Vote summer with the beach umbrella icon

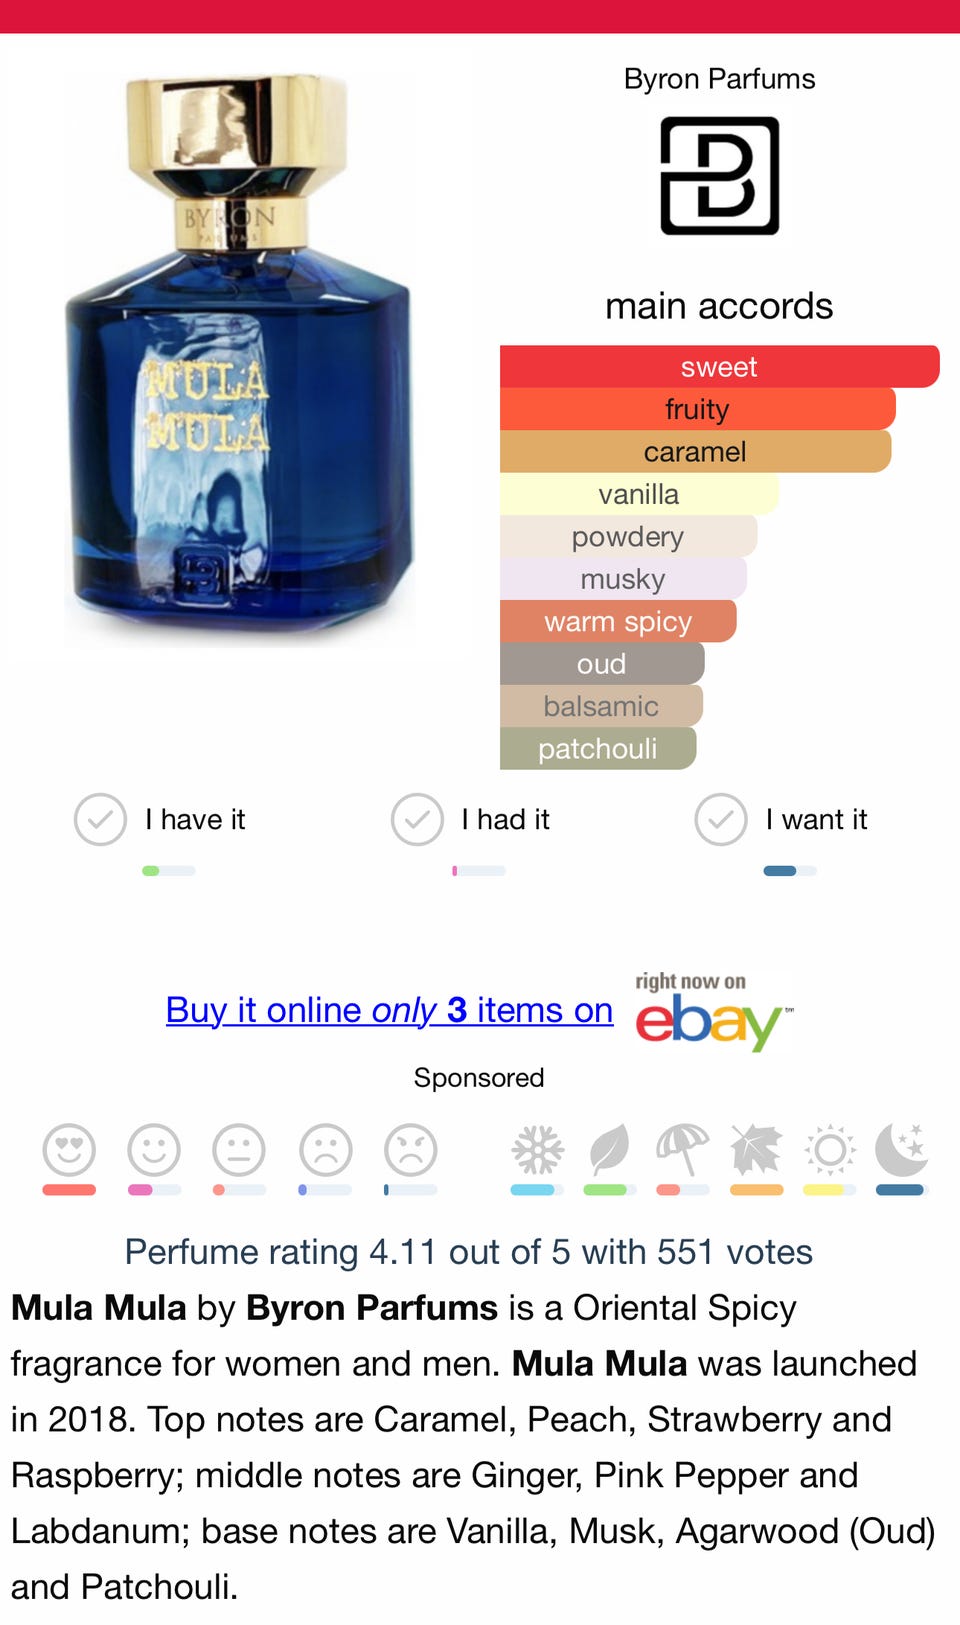pos(682,1150)
